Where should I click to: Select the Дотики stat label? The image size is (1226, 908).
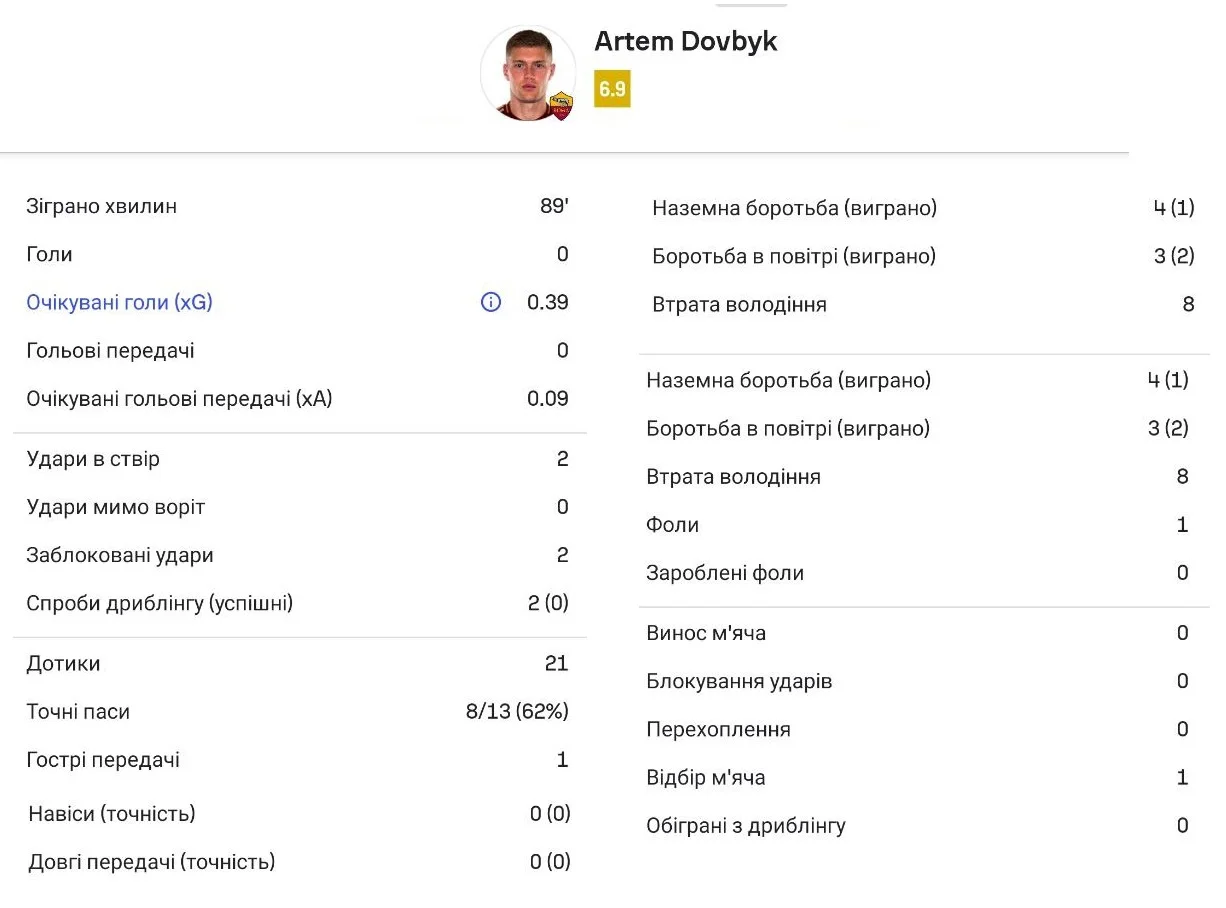[63, 663]
